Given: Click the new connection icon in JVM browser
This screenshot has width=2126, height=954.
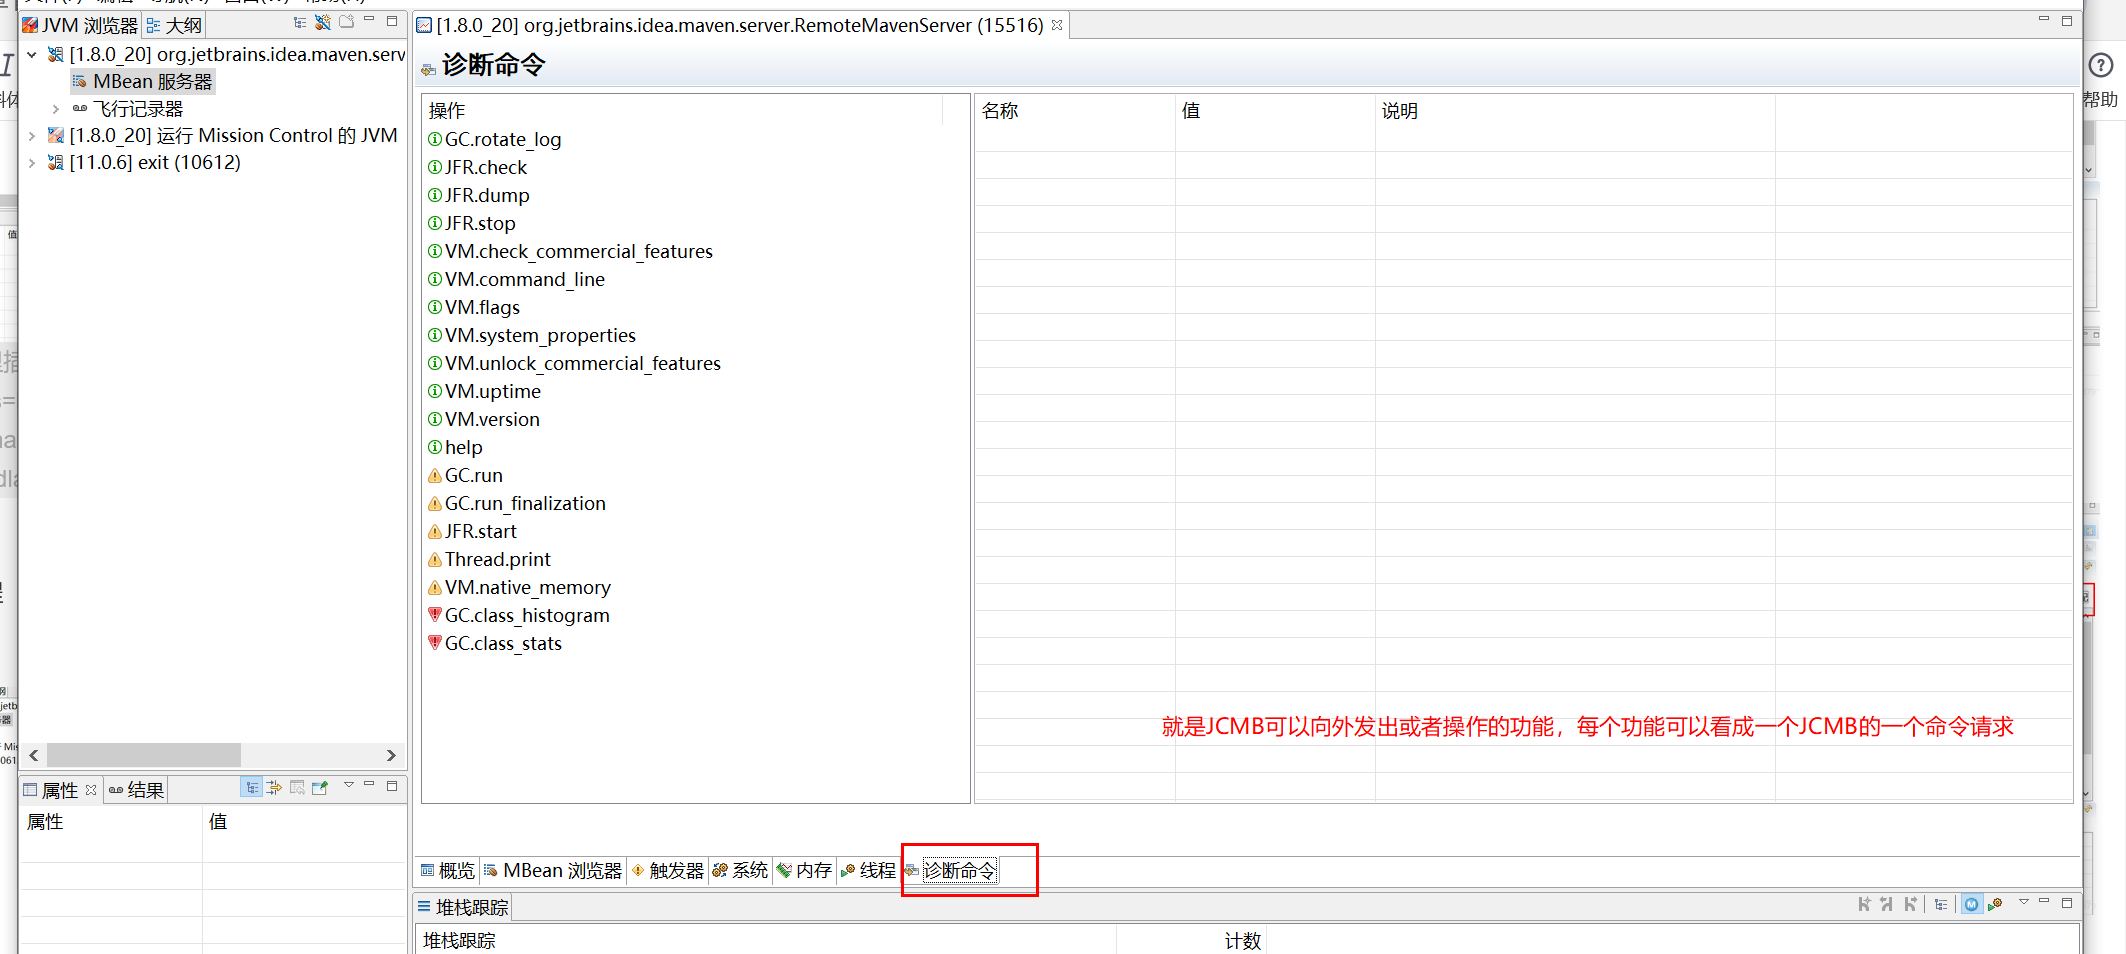Looking at the screenshot, I should (323, 22).
